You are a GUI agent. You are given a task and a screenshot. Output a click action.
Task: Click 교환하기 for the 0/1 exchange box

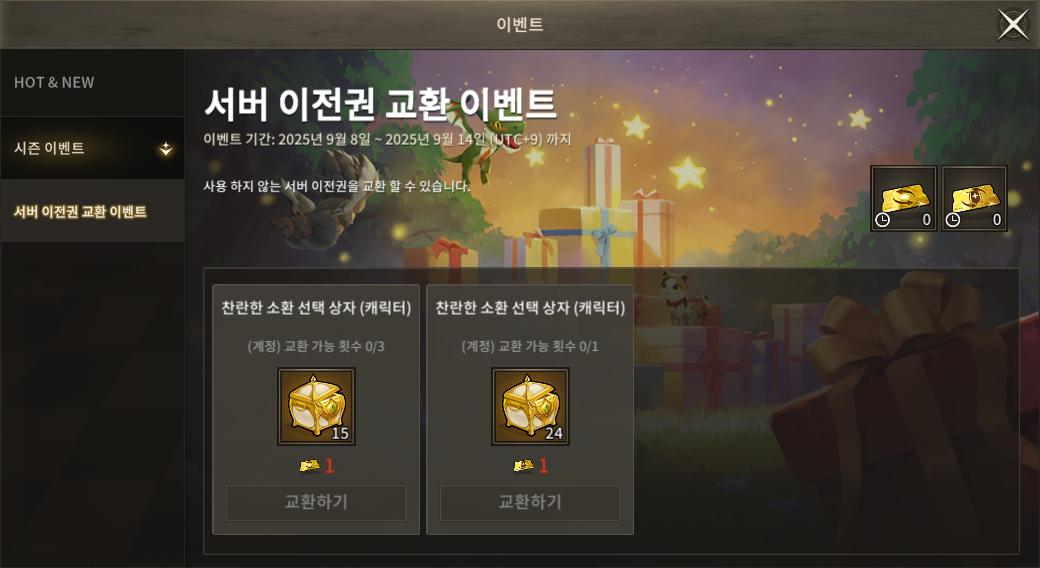pyautogui.click(x=530, y=502)
